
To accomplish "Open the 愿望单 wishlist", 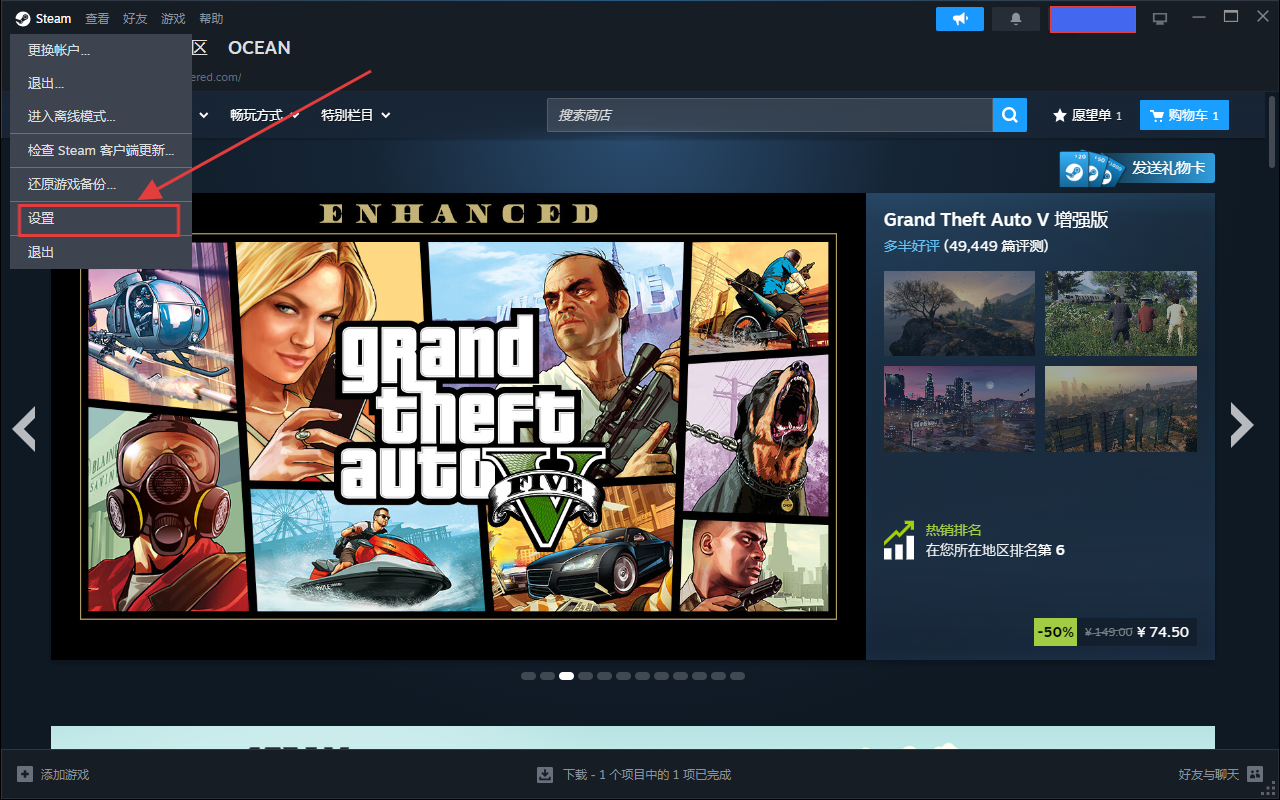I will tap(1087, 116).
